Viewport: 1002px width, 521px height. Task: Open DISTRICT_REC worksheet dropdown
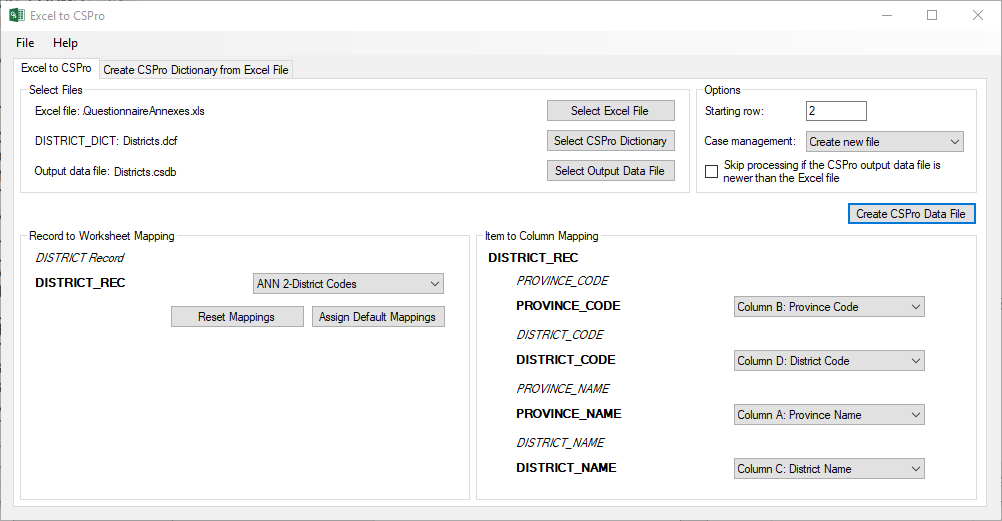pos(348,284)
